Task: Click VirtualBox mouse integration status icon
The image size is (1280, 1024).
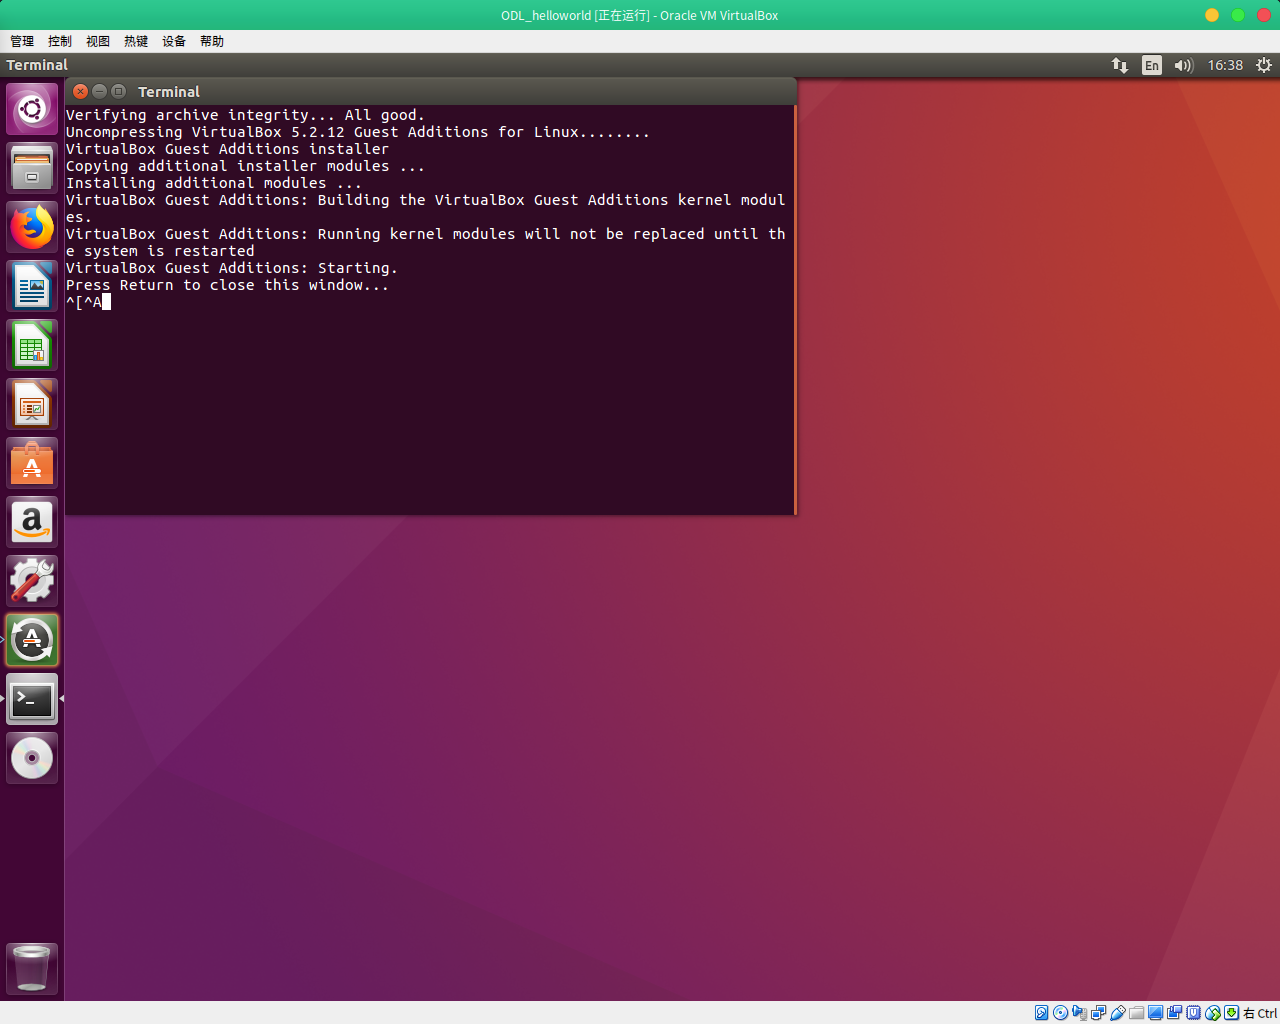Action: (x=1213, y=1013)
